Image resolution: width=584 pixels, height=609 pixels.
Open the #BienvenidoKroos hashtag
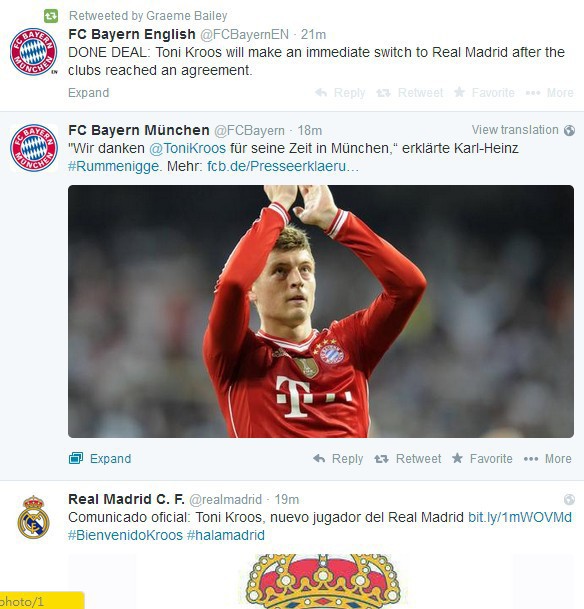[125, 535]
